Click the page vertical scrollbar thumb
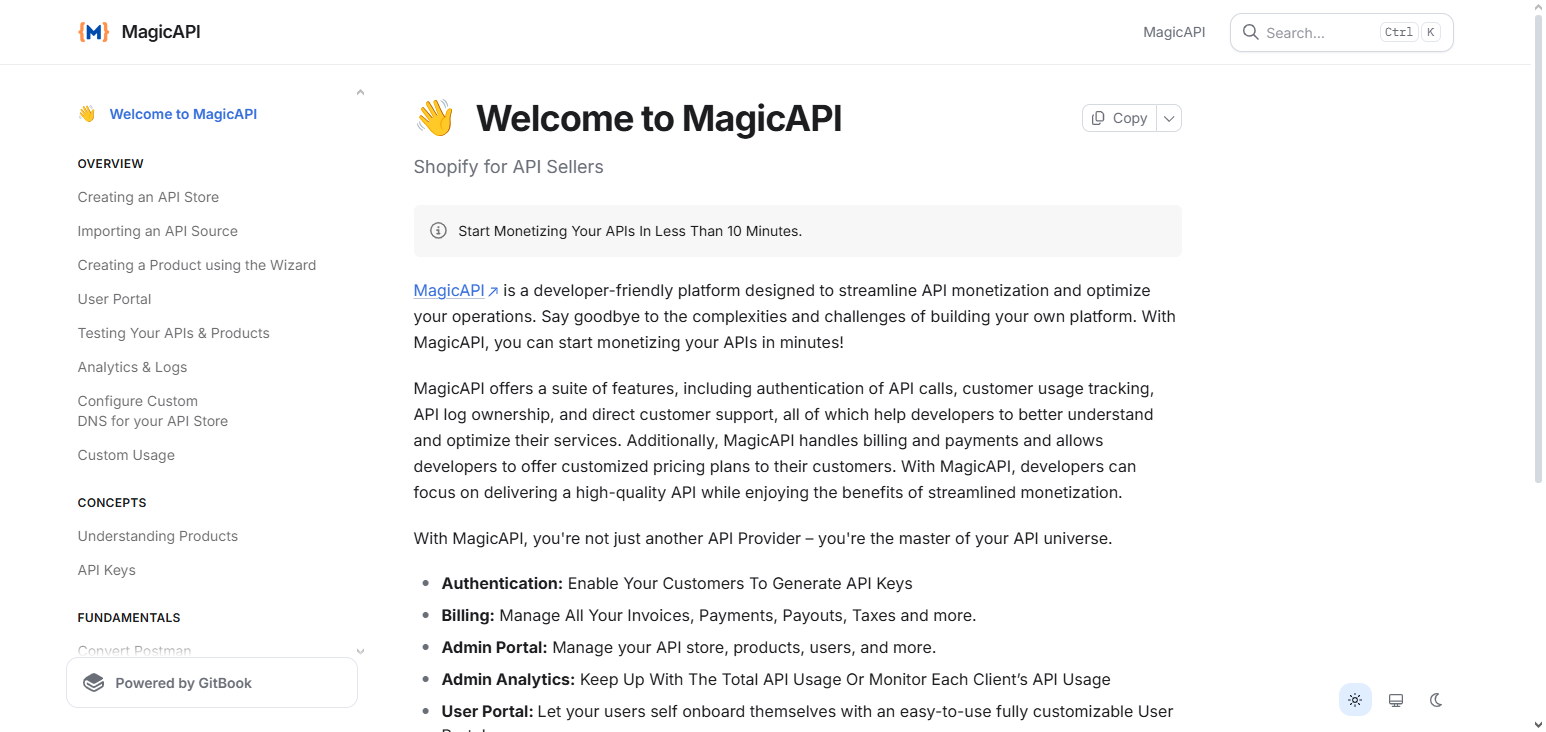Viewport: 1546px width, 732px height. pos(1538,250)
